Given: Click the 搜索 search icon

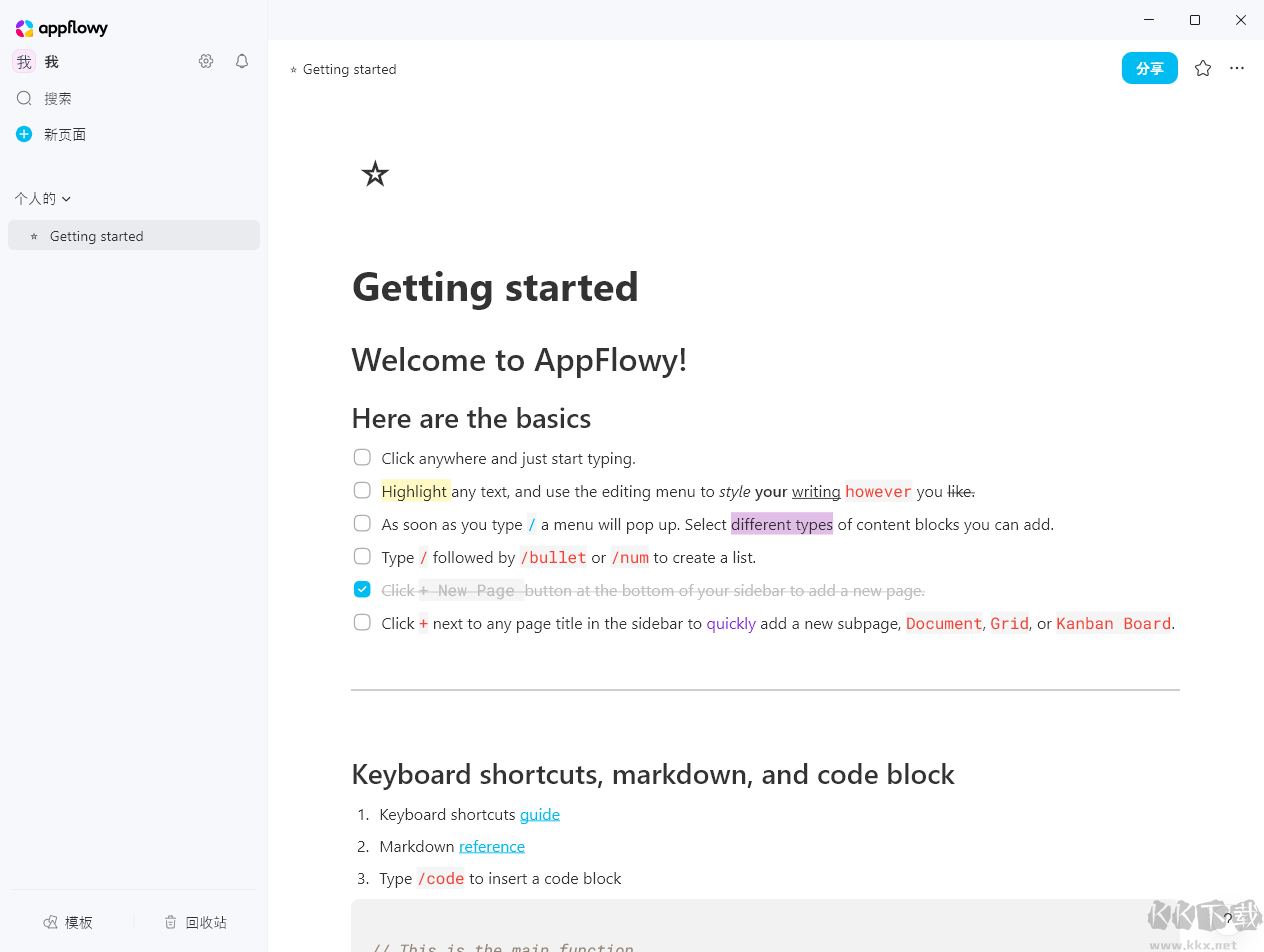Looking at the screenshot, I should [x=24, y=98].
